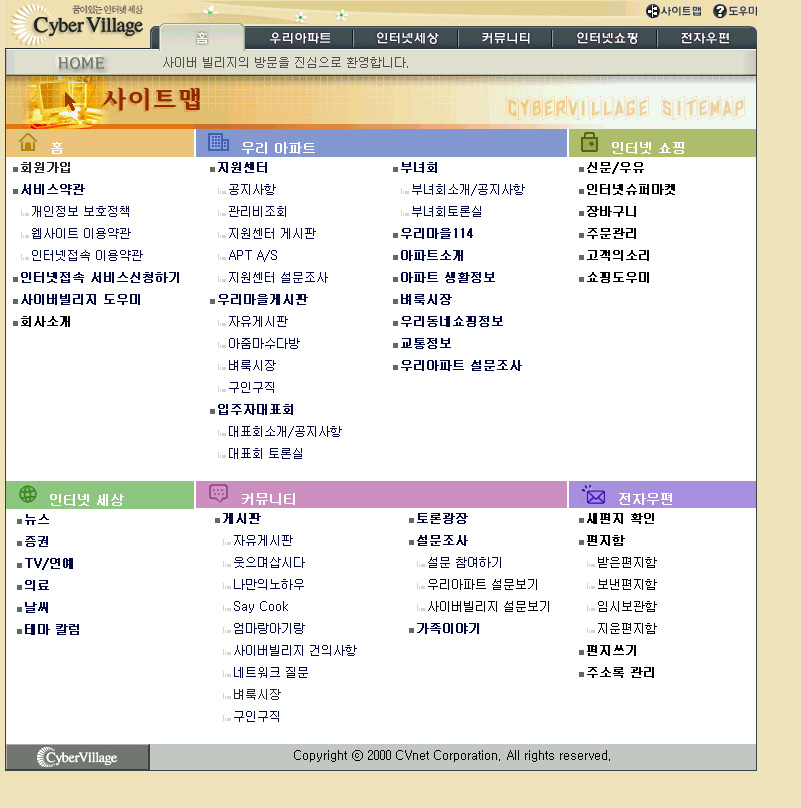Open 대표회소개/공지사항 link
This screenshot has width=801, height=808.
(285, 431)
